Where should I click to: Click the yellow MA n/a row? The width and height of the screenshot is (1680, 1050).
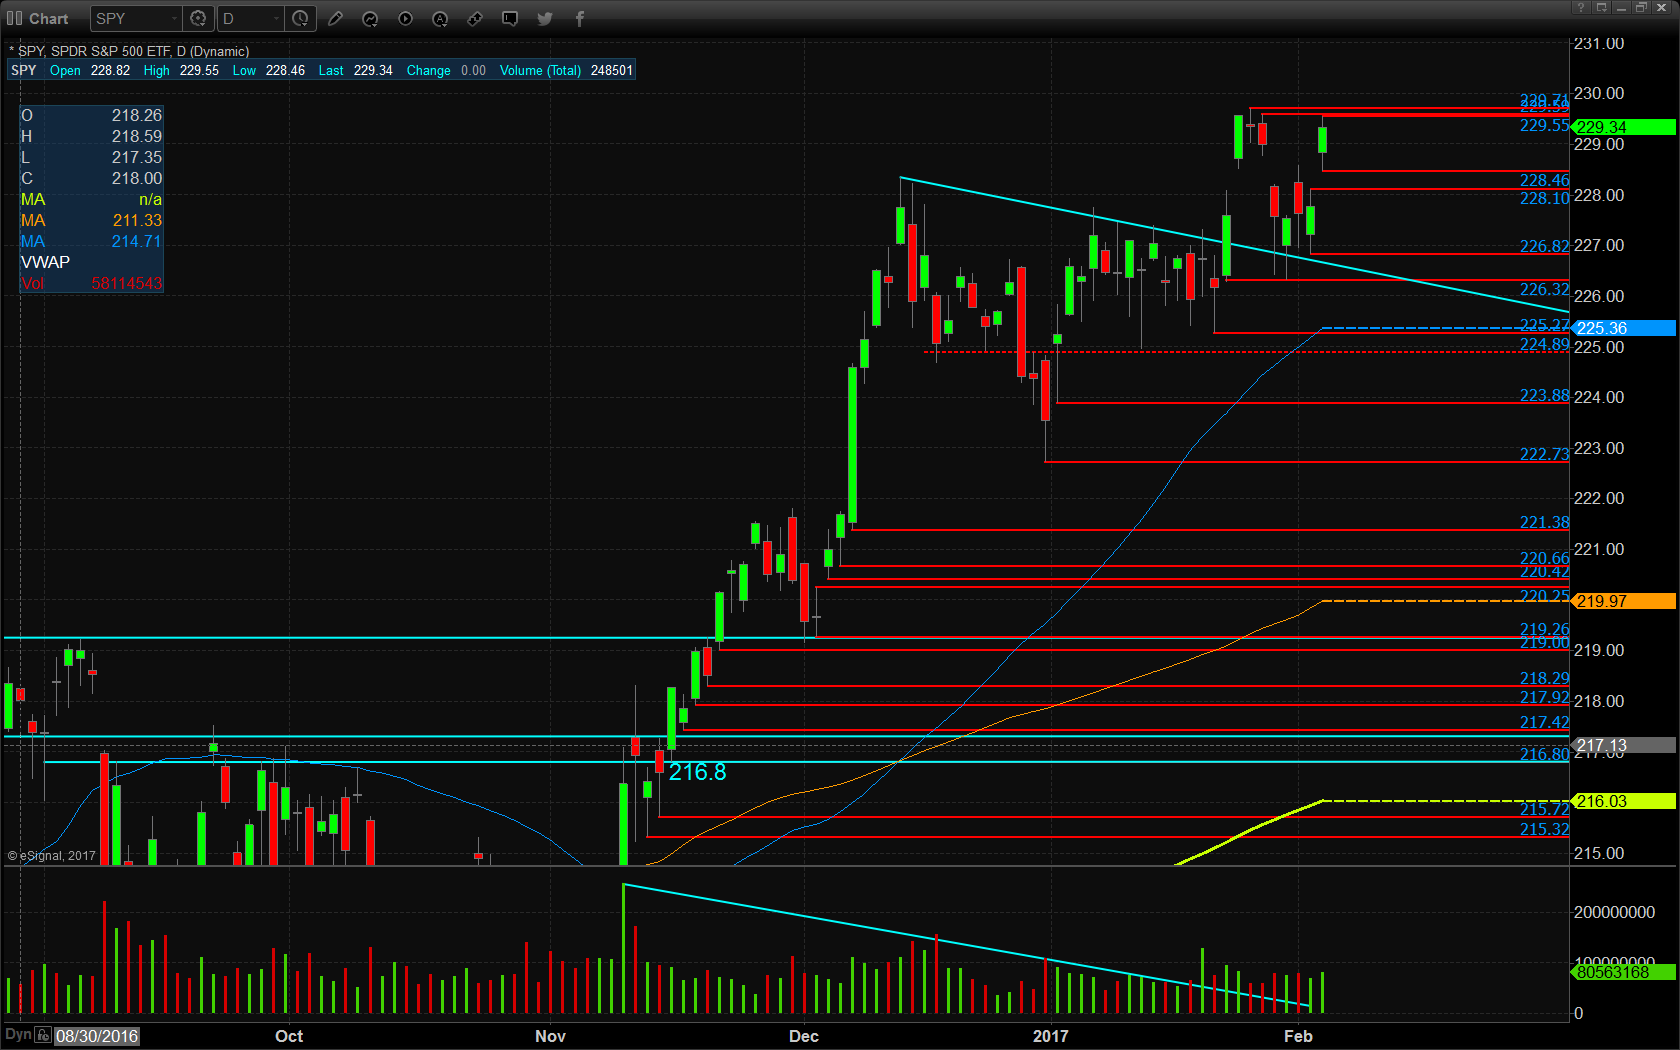(91, 199)
